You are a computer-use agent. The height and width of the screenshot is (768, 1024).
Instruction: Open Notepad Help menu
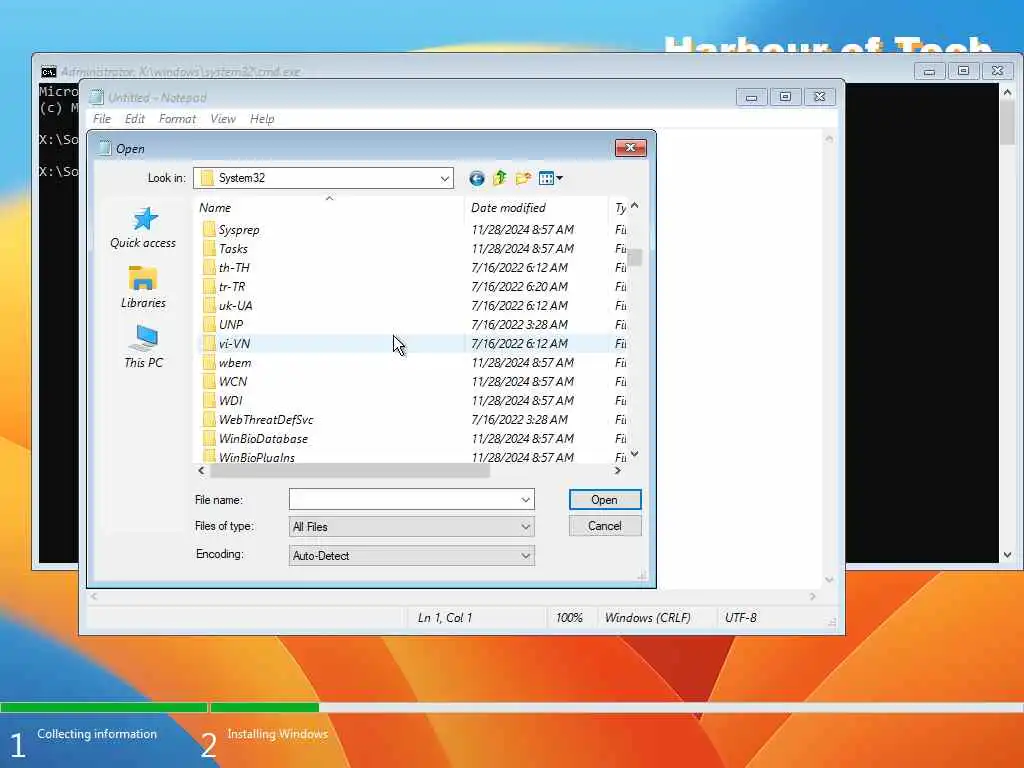(x=262, y=119)
